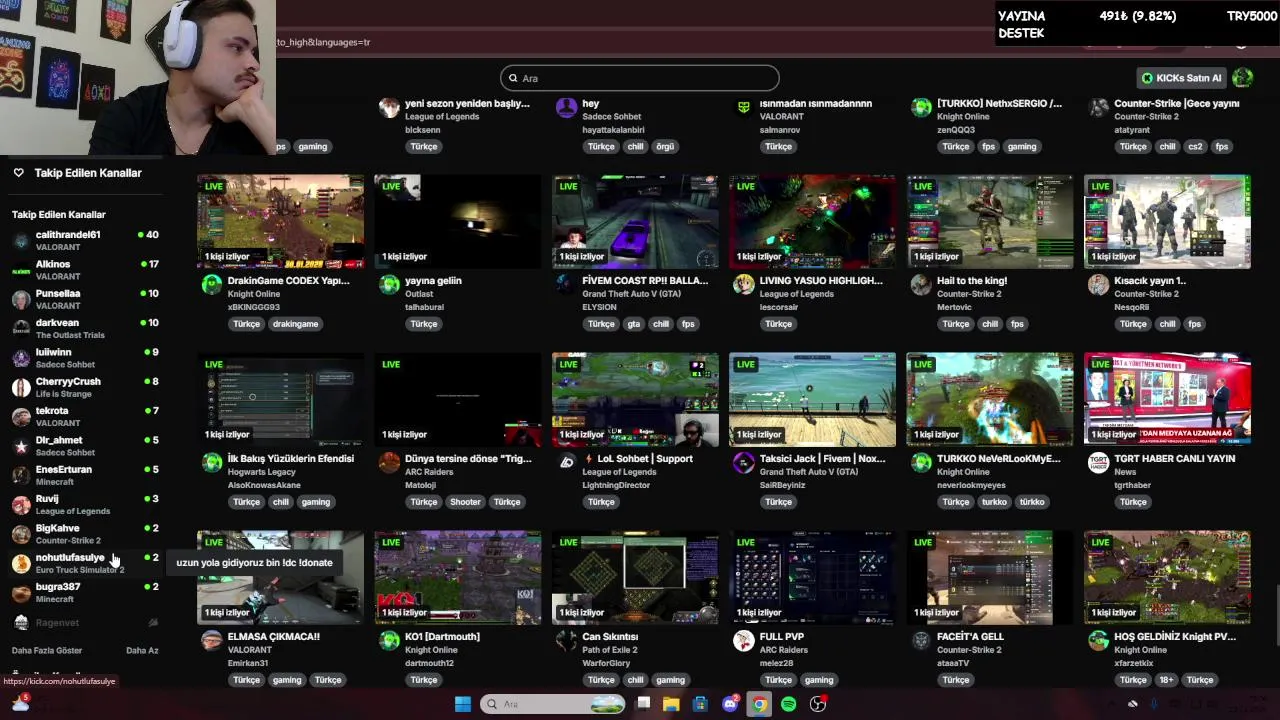Viewport: 1280px width, 720px height.
Task: Open avatar for 'HOŞ GELDİNİZ Knight PV...'
Action: (x=1098, y=640)
